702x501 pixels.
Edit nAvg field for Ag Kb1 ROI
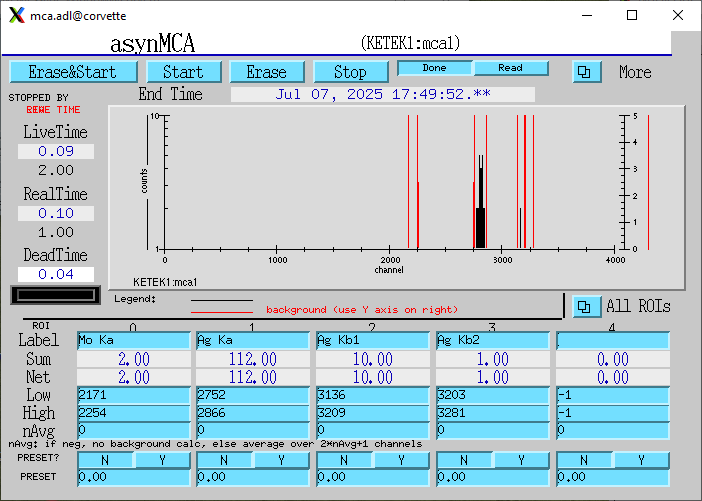click(373, 430)
